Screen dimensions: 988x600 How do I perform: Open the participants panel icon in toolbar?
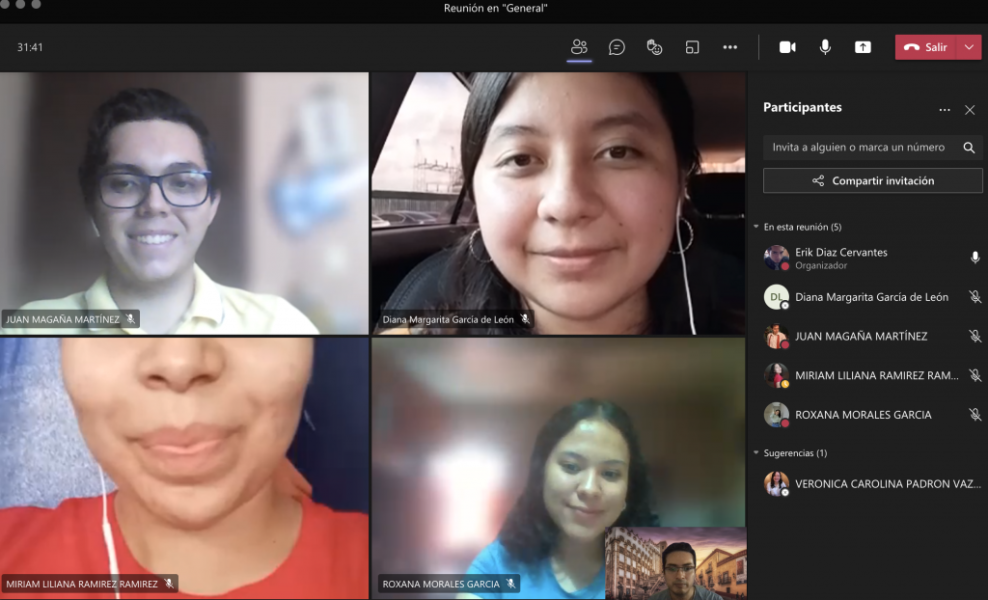(x=579, y=47)
